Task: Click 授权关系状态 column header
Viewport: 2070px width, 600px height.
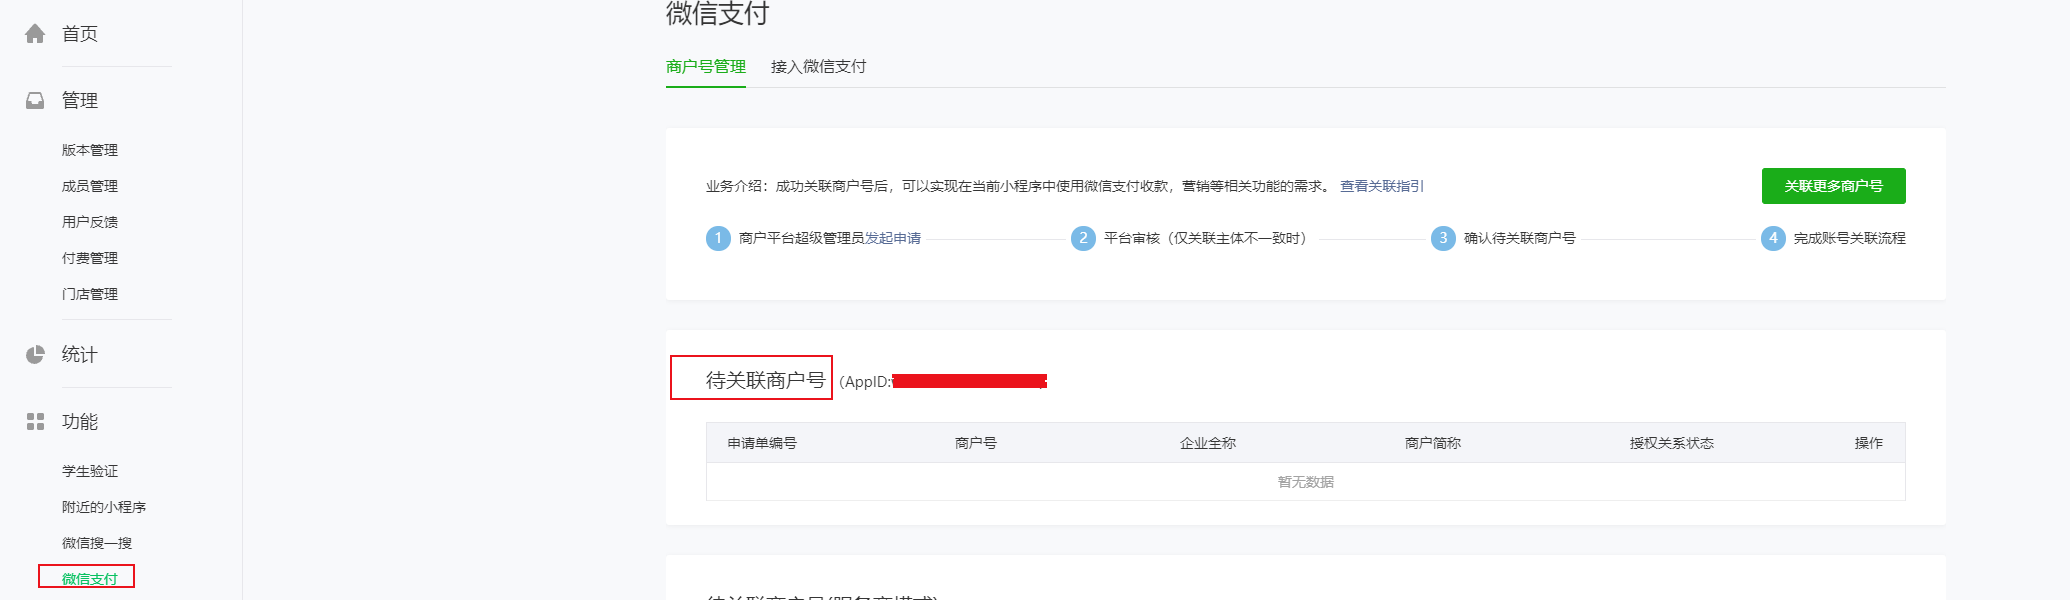Action: click(x=1672, y=443)
